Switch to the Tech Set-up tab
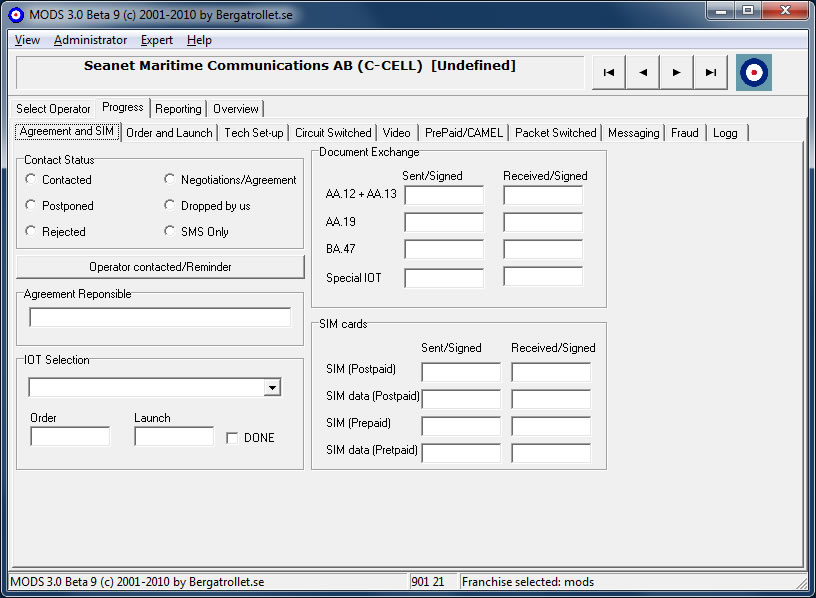Image resolution: width=816 pixels, height=598 pixels. point(253,133)
